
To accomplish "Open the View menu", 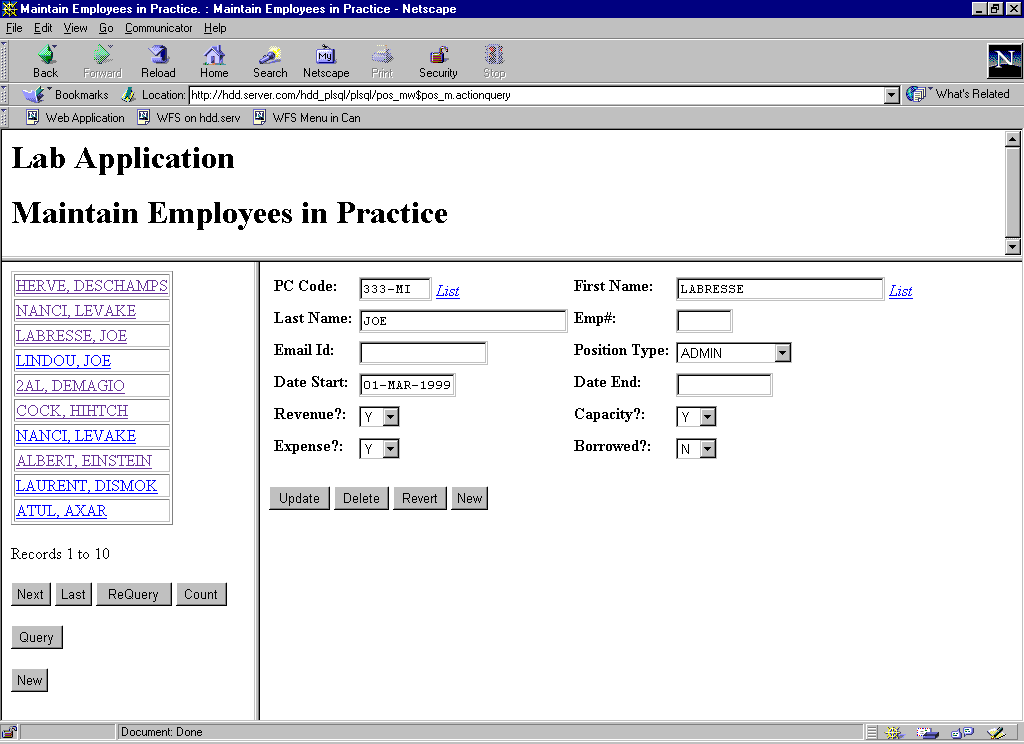I will pyautogui.click(x=76, y=28).
